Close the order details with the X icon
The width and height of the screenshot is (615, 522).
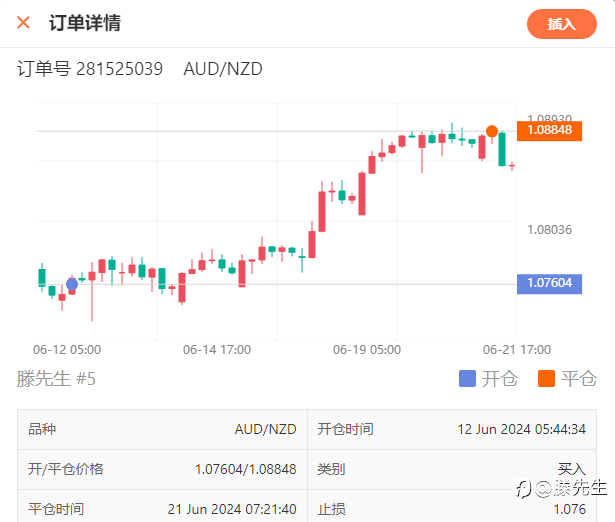24,23
